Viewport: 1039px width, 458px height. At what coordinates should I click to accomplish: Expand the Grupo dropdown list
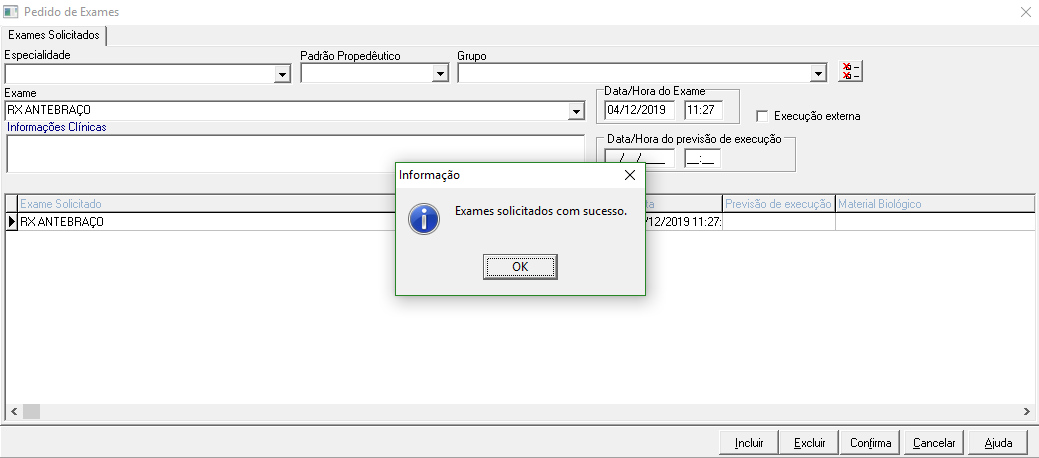(819, 74)
